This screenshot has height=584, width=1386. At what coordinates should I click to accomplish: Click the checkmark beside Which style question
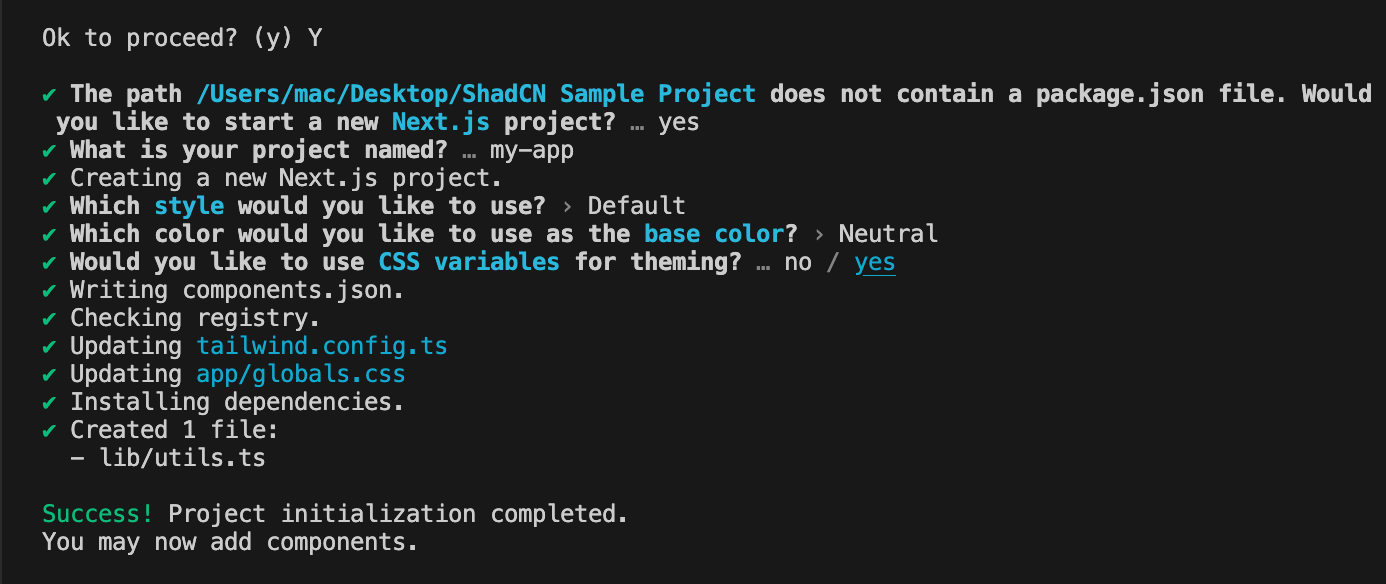click(x=49, y=206)
